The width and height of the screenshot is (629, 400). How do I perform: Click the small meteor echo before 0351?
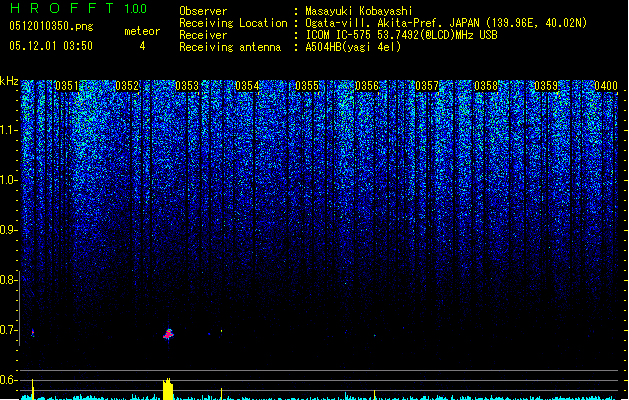pos(32,333)
